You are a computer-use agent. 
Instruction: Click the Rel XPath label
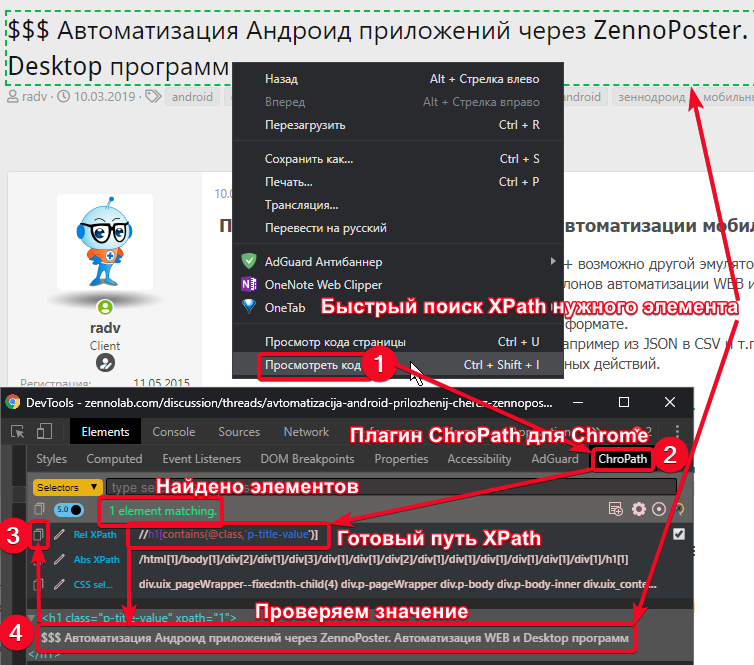95,534
